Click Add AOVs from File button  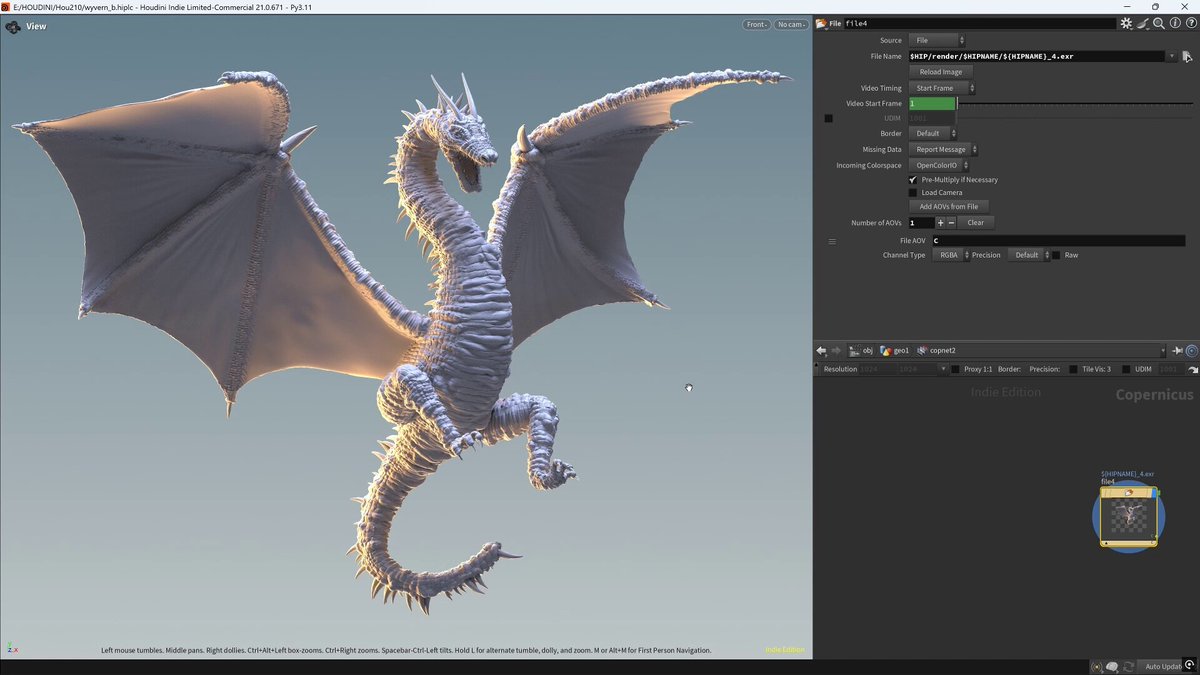pos(949,206)
